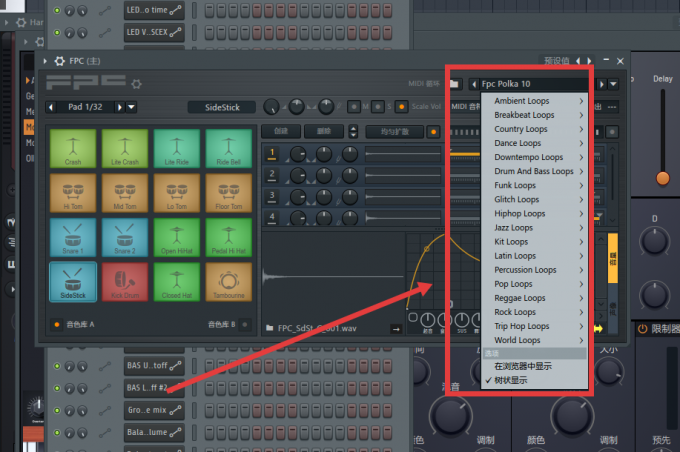
Task: Select the Lite Crash drum pad
Action: [125, 148]
